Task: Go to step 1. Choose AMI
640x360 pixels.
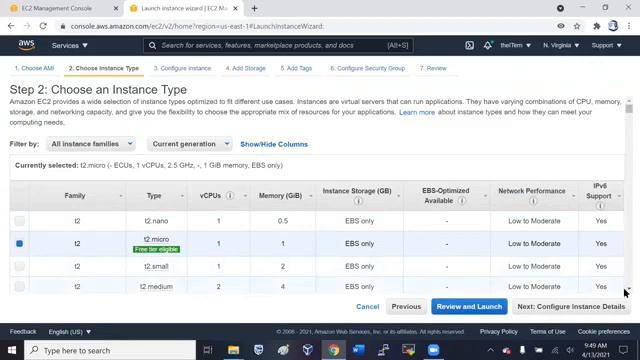Action: coord(34,68)
